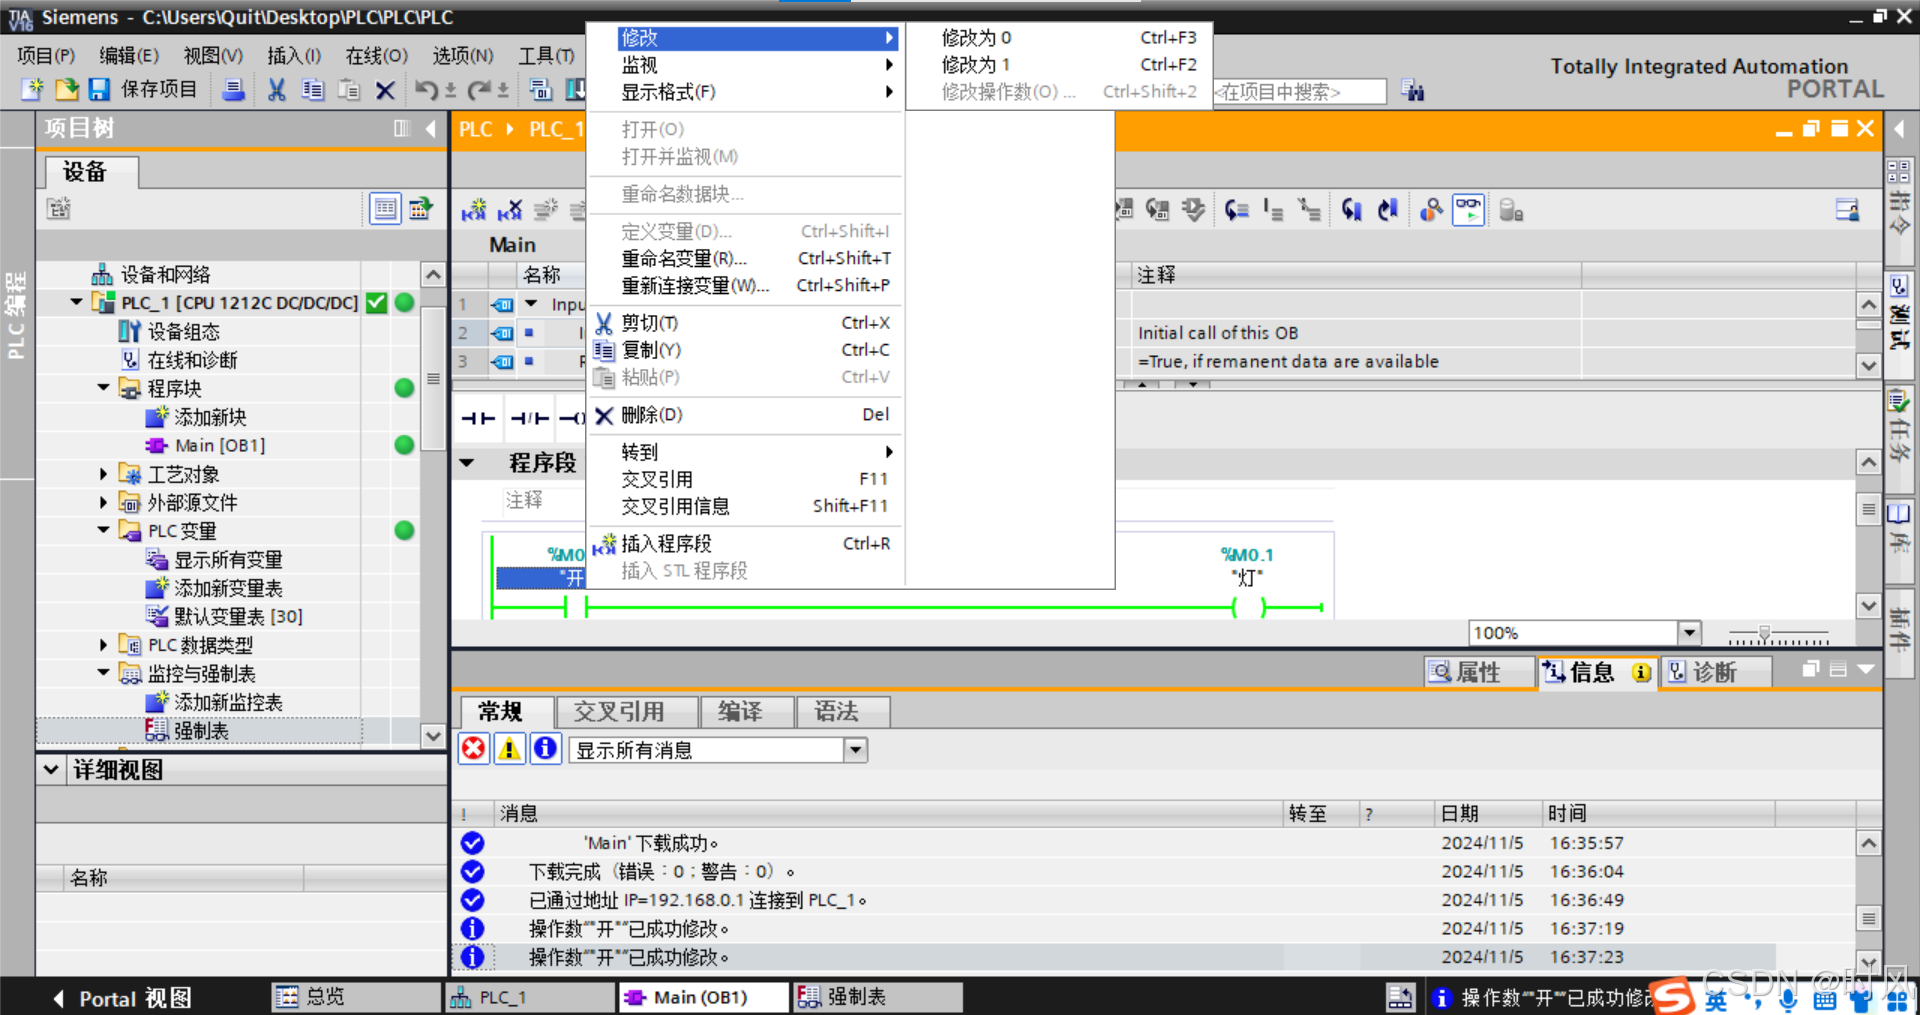Switch to the 编译 tab

pos(747,712)
